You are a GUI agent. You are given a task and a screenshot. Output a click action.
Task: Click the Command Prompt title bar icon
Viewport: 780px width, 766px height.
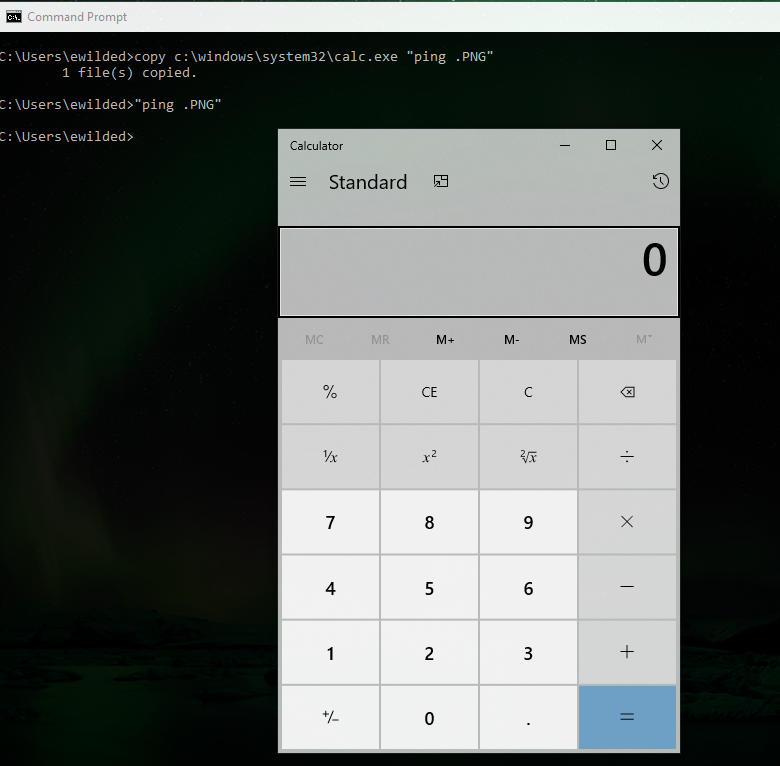[x=13, y=17]
